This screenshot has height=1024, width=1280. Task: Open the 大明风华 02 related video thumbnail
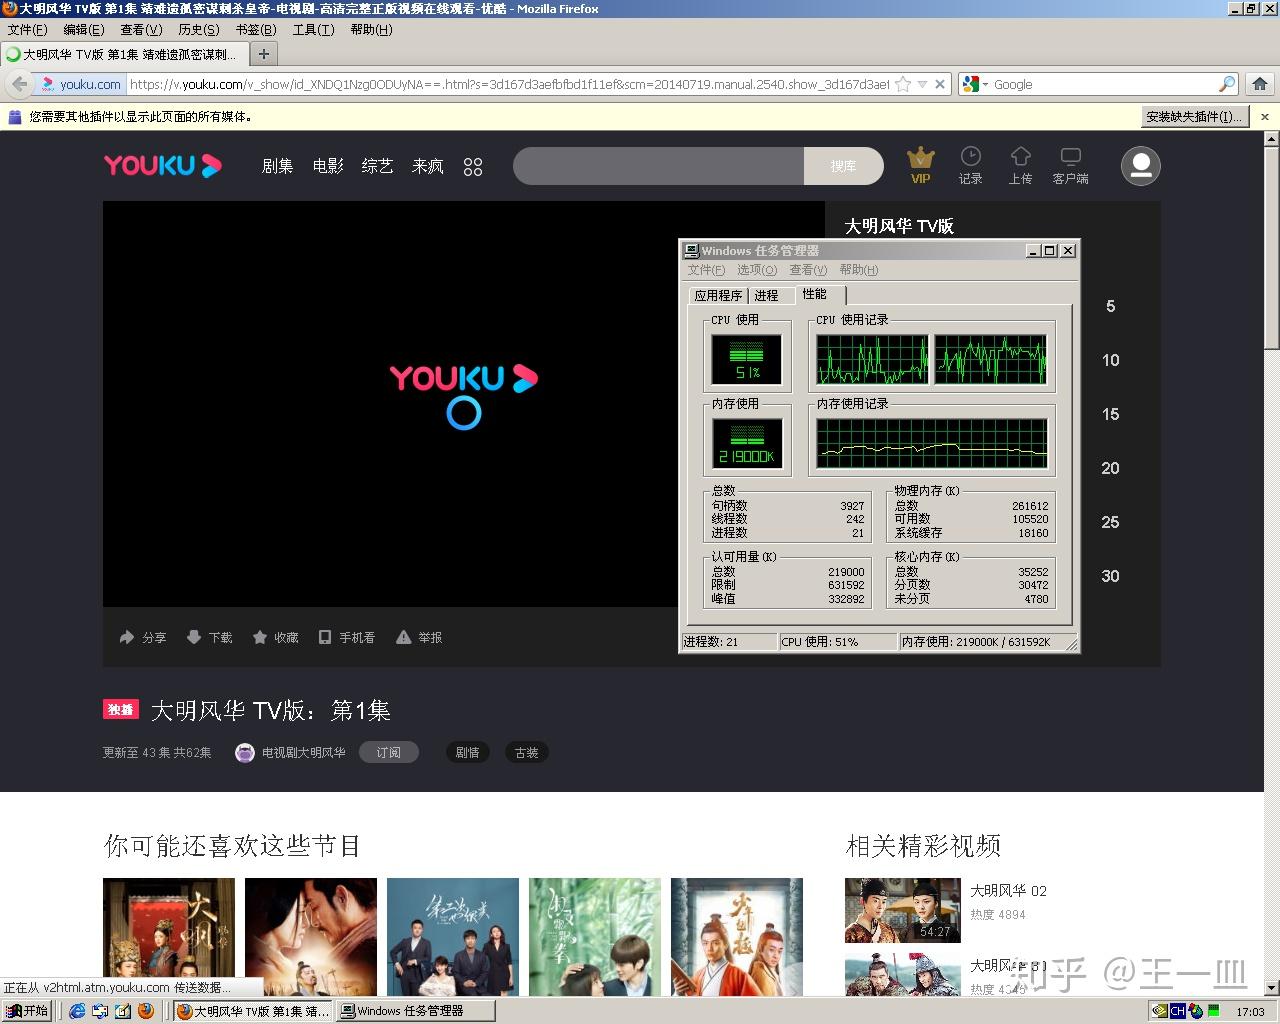903,910
